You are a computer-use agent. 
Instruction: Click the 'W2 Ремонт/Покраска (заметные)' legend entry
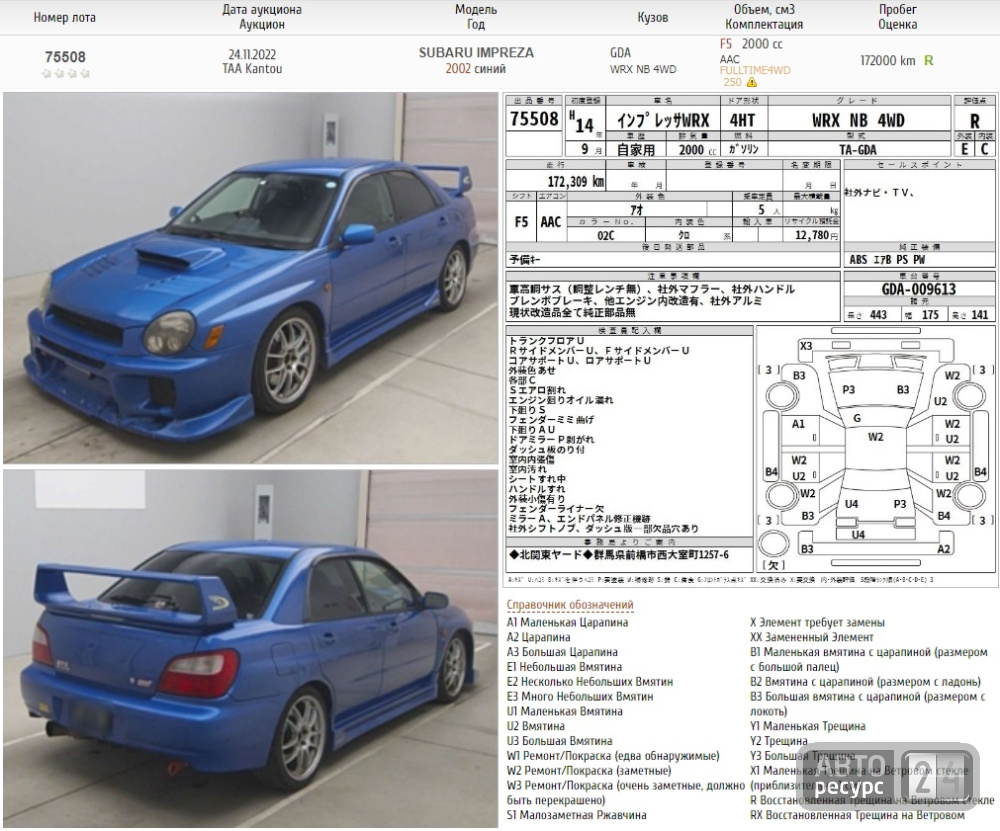[x=589, y=770]
